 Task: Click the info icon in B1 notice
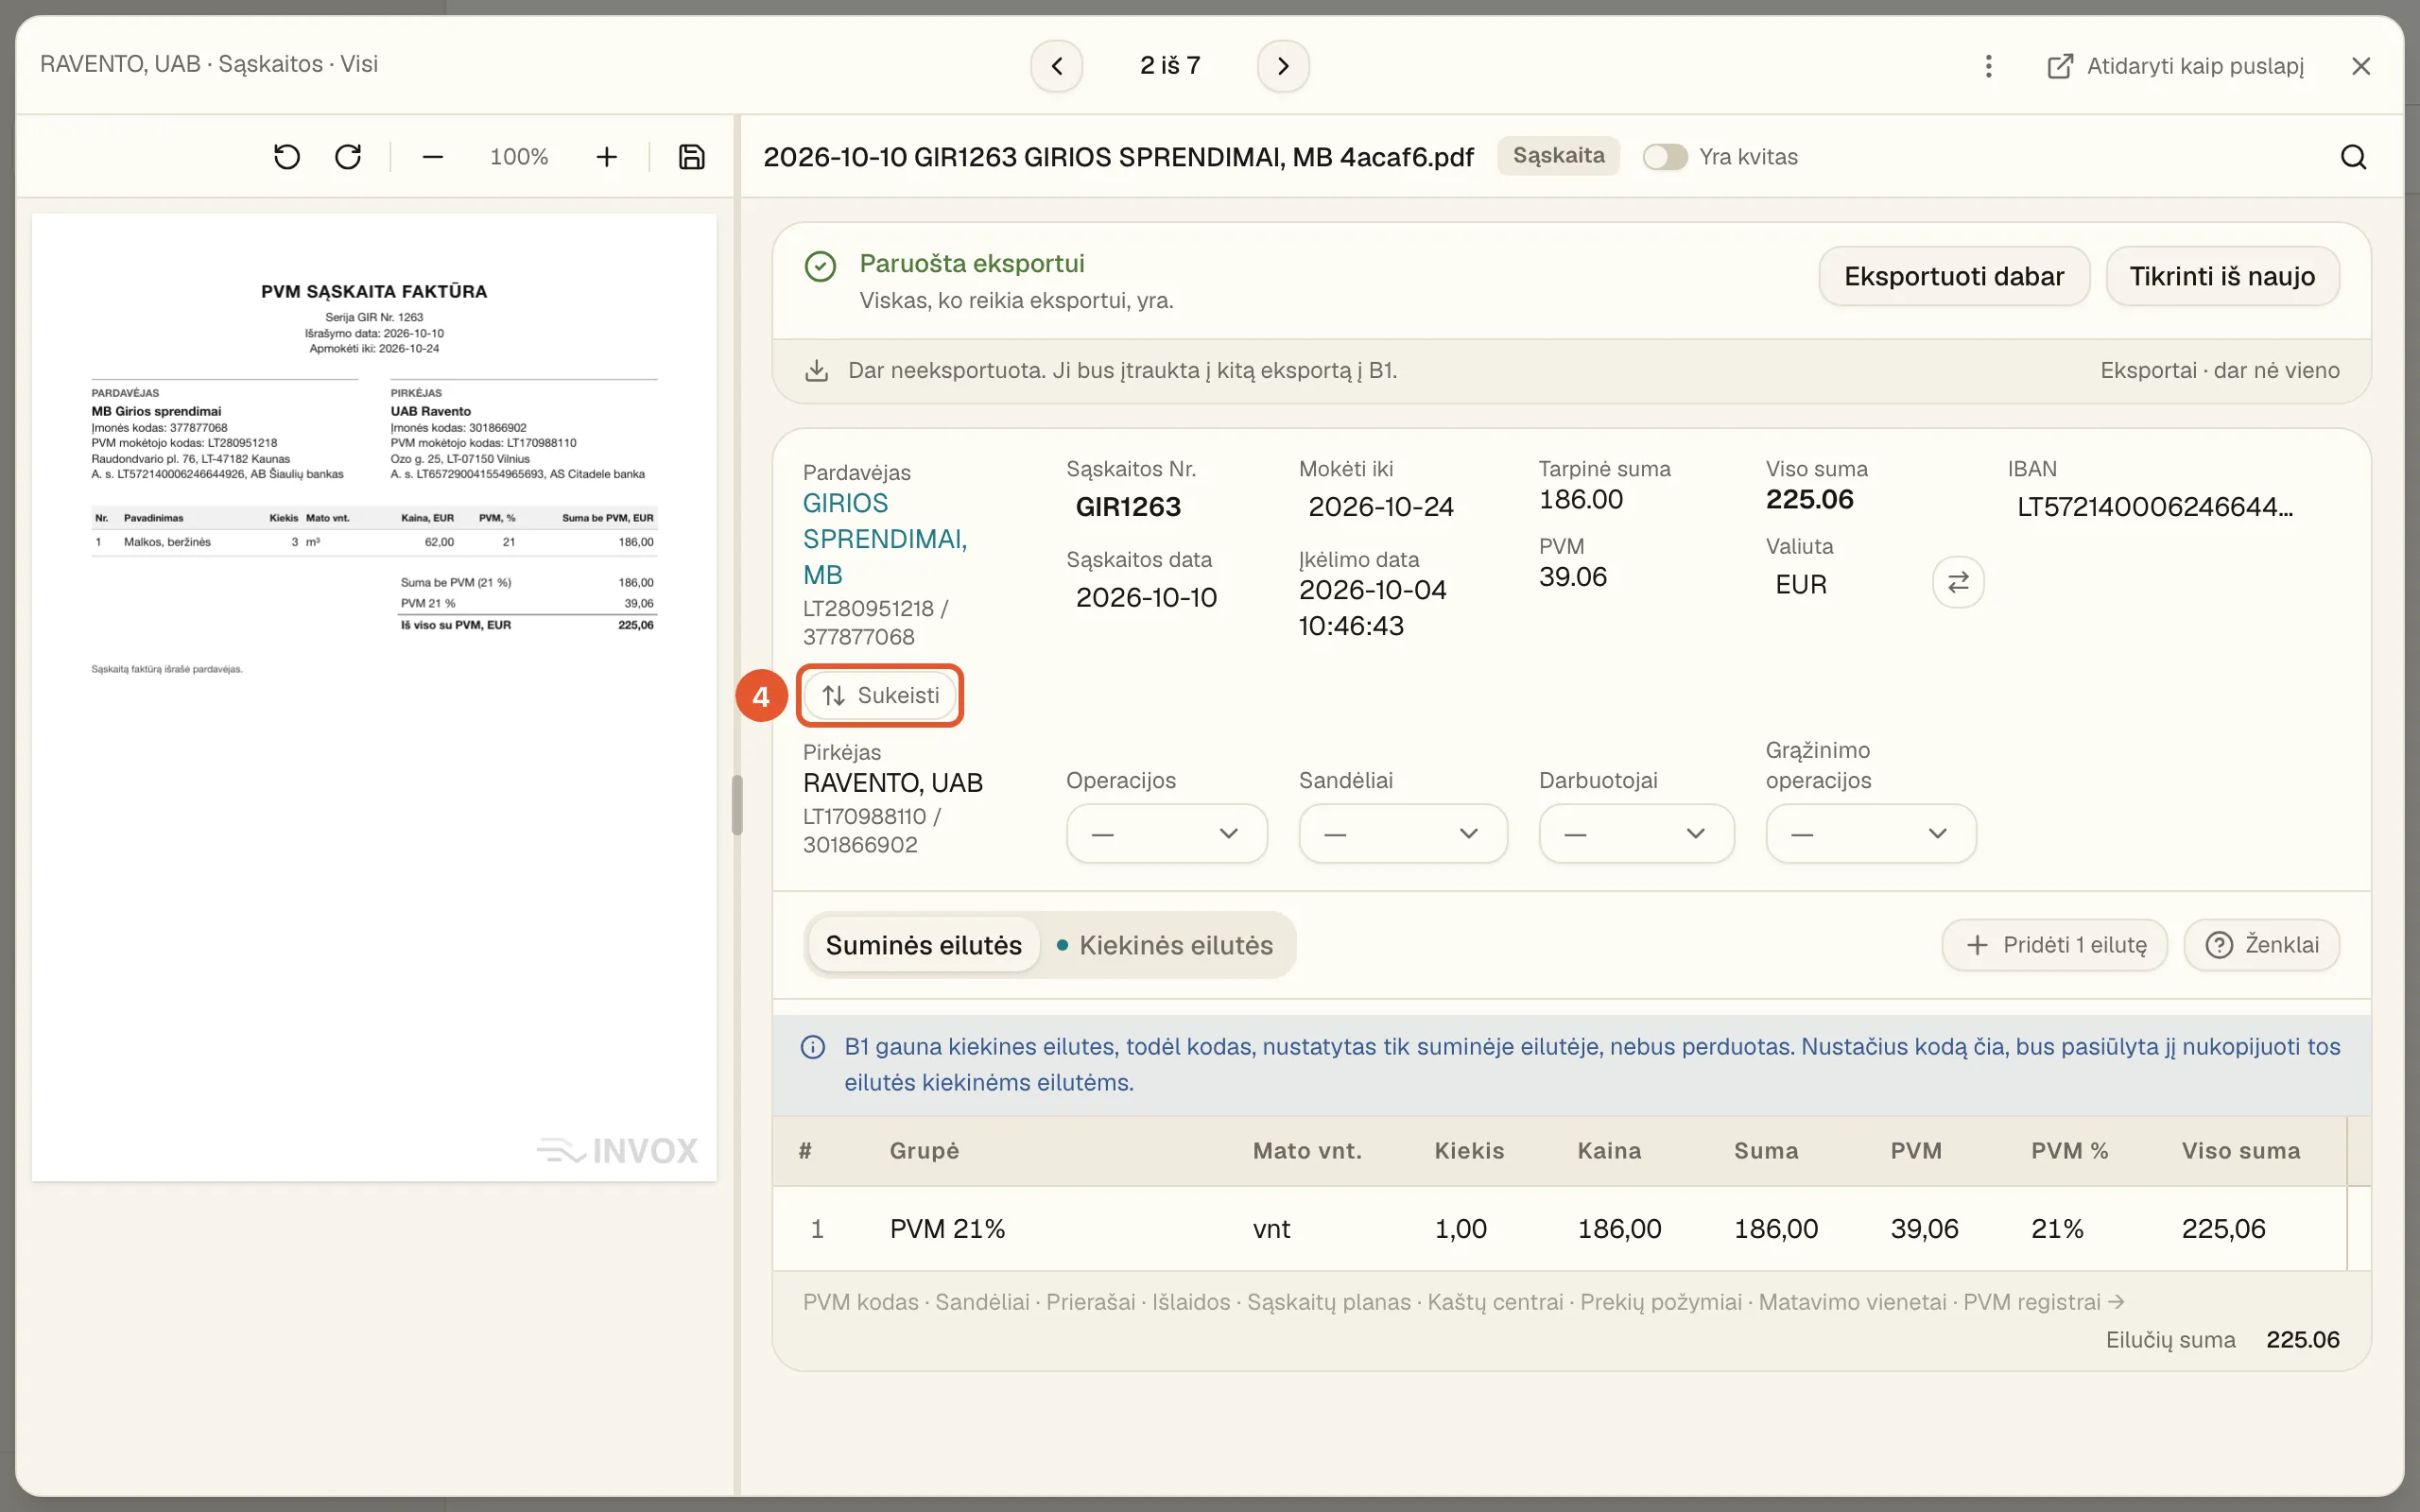click(x=813, y=1047)
